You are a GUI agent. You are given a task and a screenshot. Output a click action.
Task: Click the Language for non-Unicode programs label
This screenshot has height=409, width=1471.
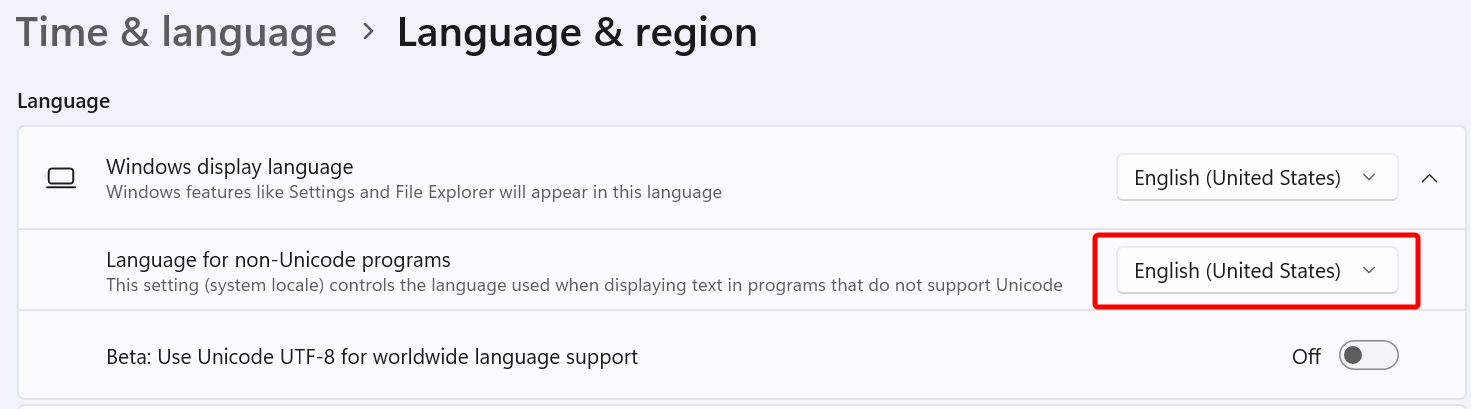point(278,260)
